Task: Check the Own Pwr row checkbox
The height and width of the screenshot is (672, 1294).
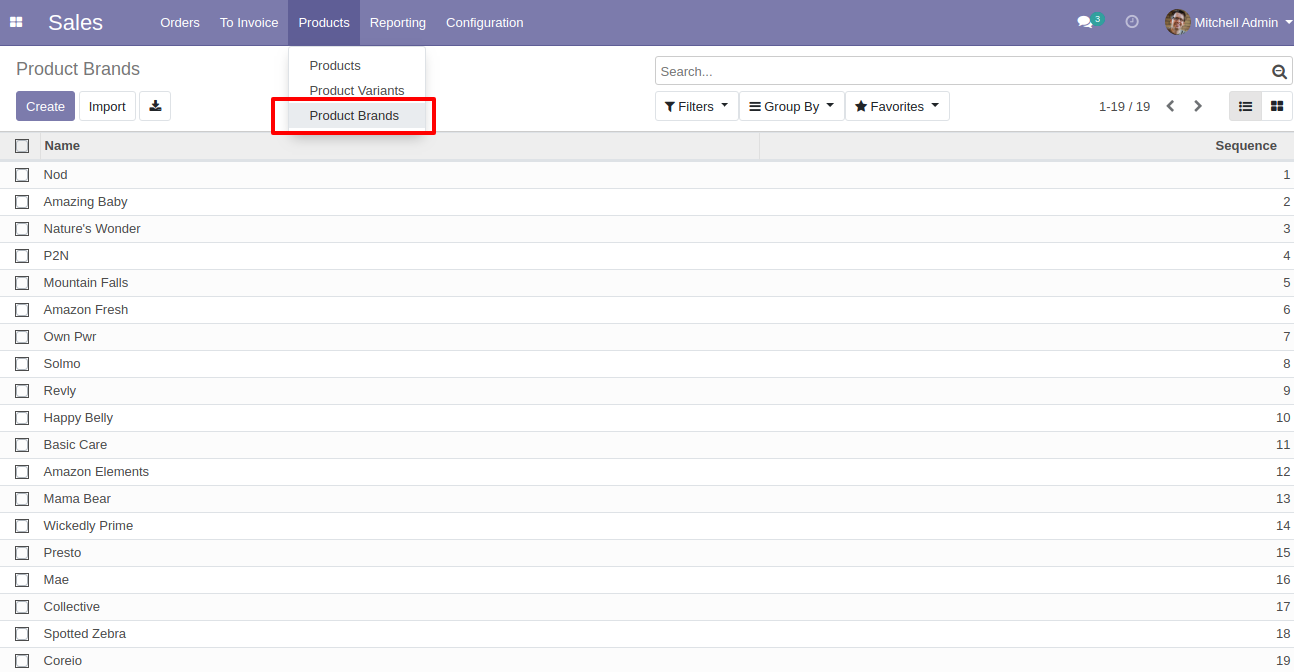Action: [x=22, y=337]
